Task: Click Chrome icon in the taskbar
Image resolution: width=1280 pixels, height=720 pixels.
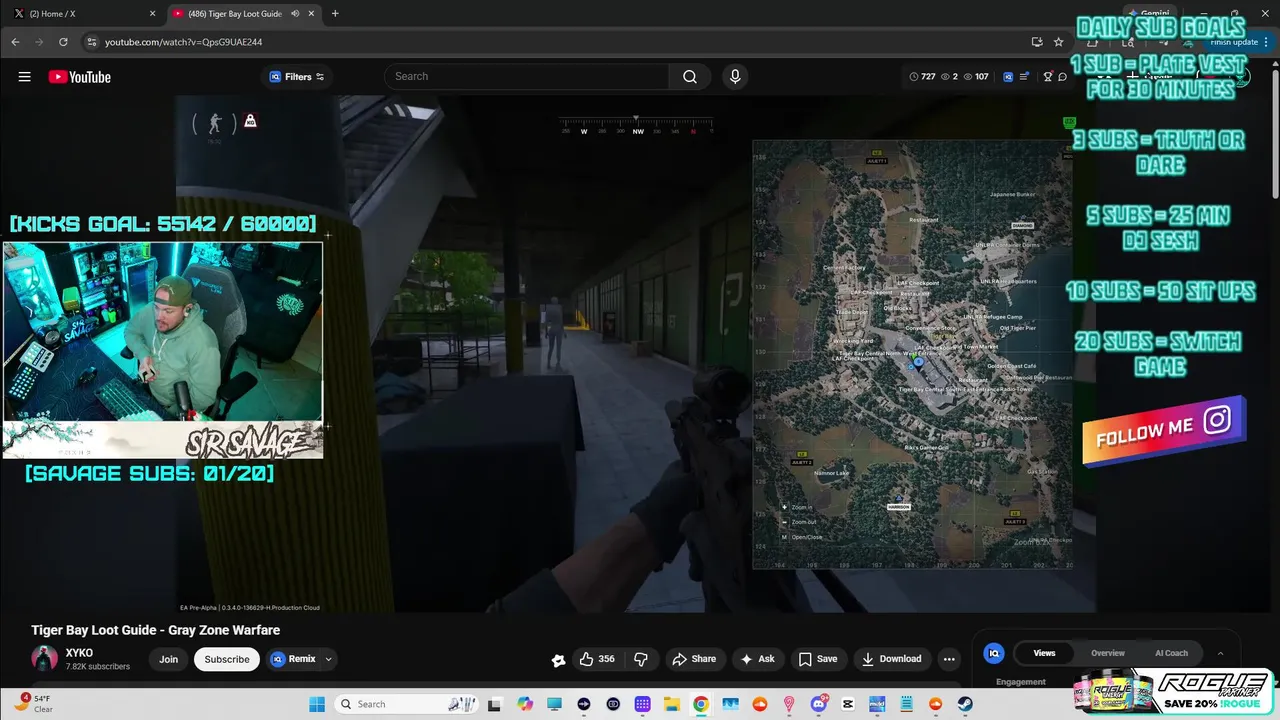Action: [x=701, y=704]
